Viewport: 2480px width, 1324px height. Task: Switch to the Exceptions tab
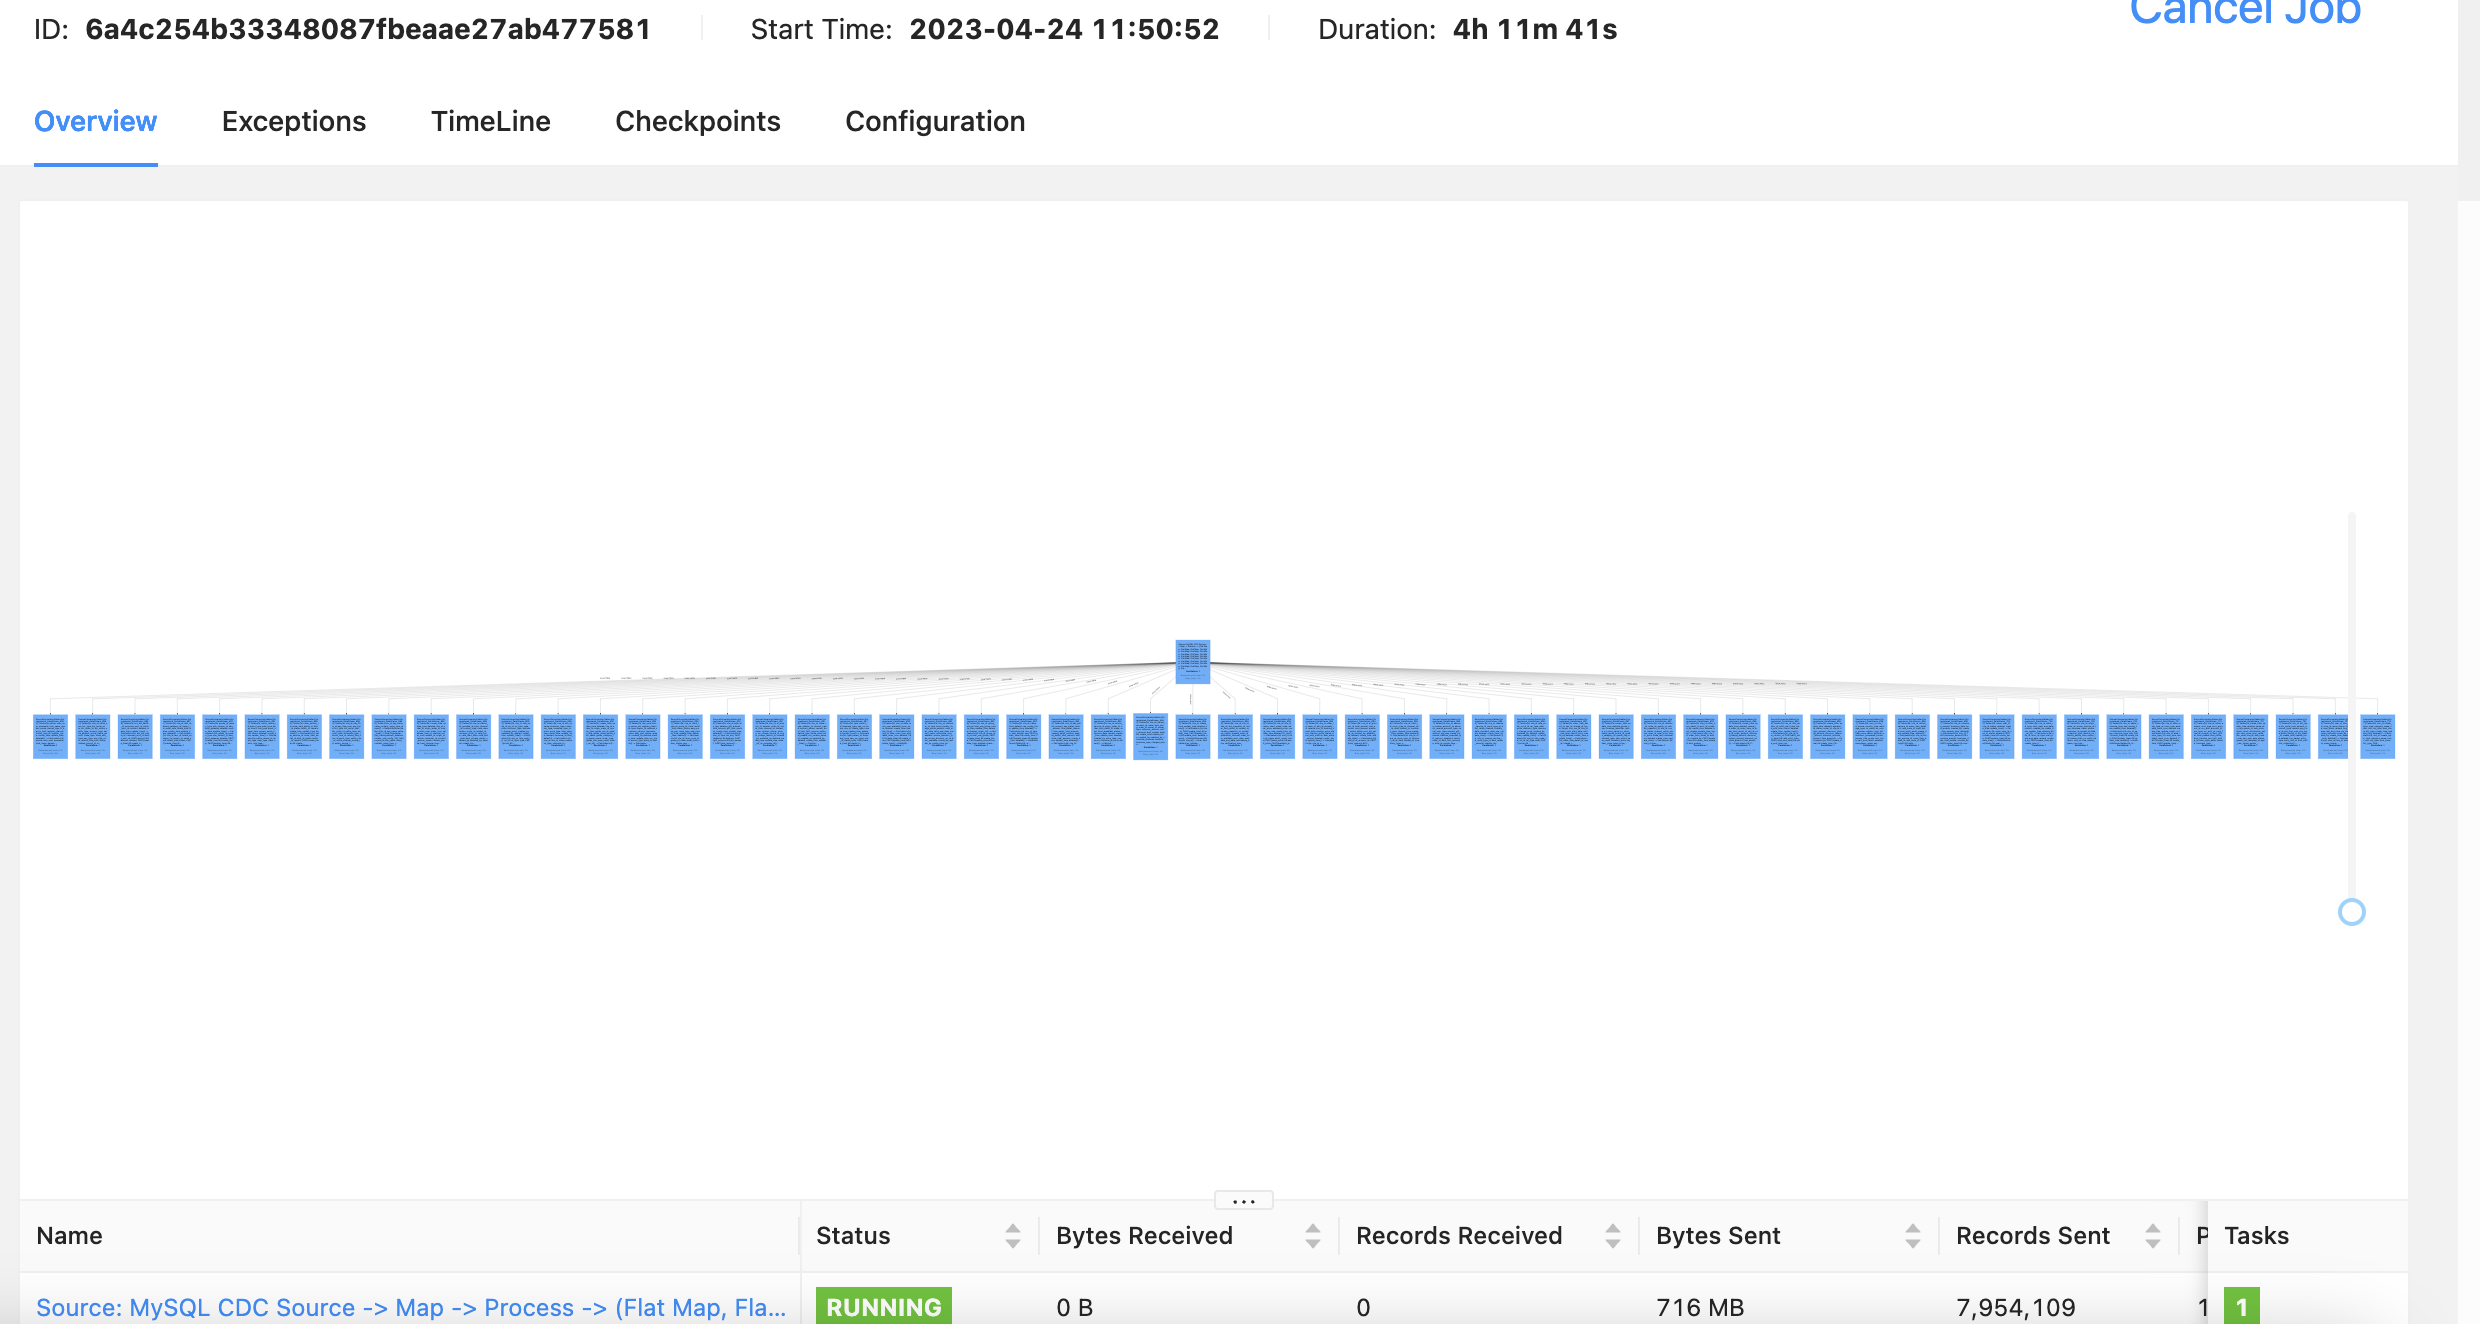(294, 121)
